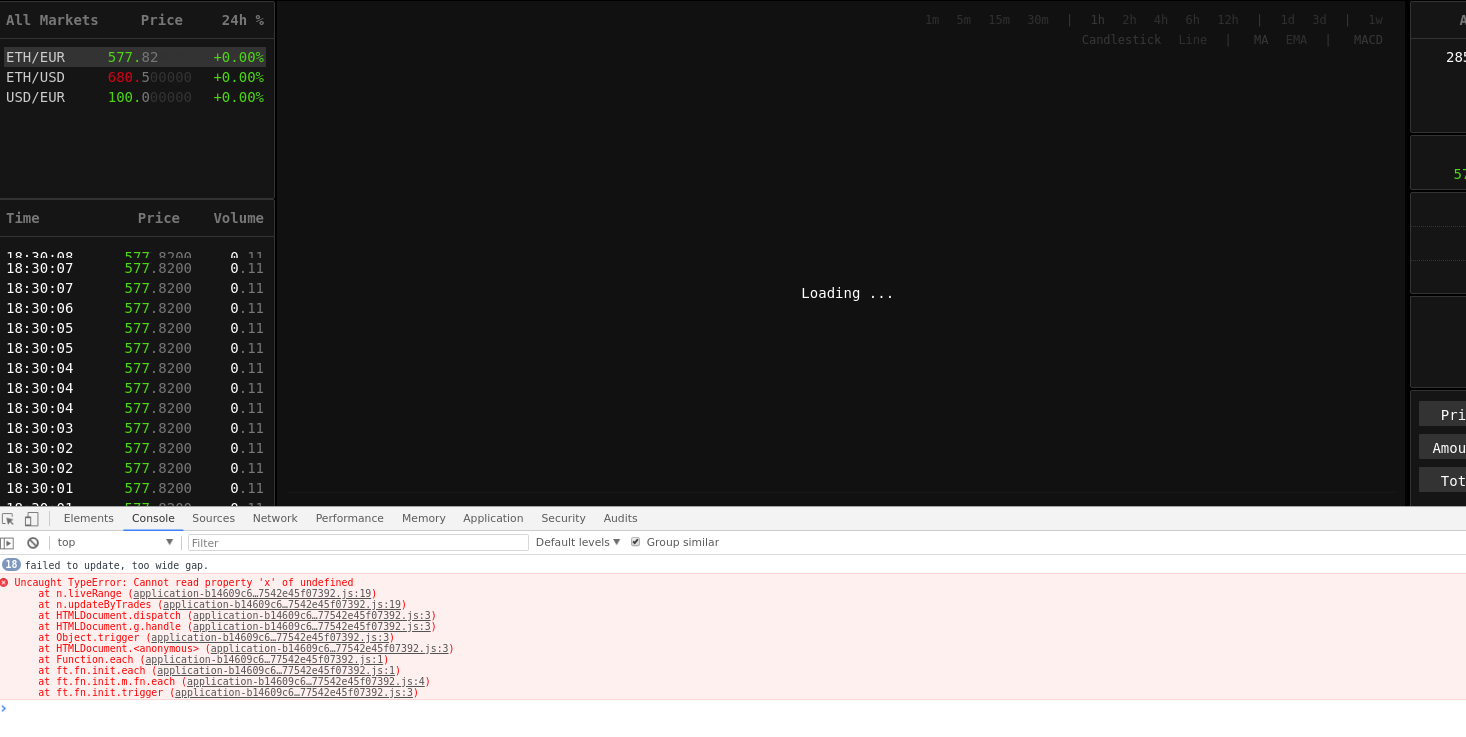This screenshot has height=737, width=1466.
Task: Open the console sidebar panel icon
Action: 9,542
